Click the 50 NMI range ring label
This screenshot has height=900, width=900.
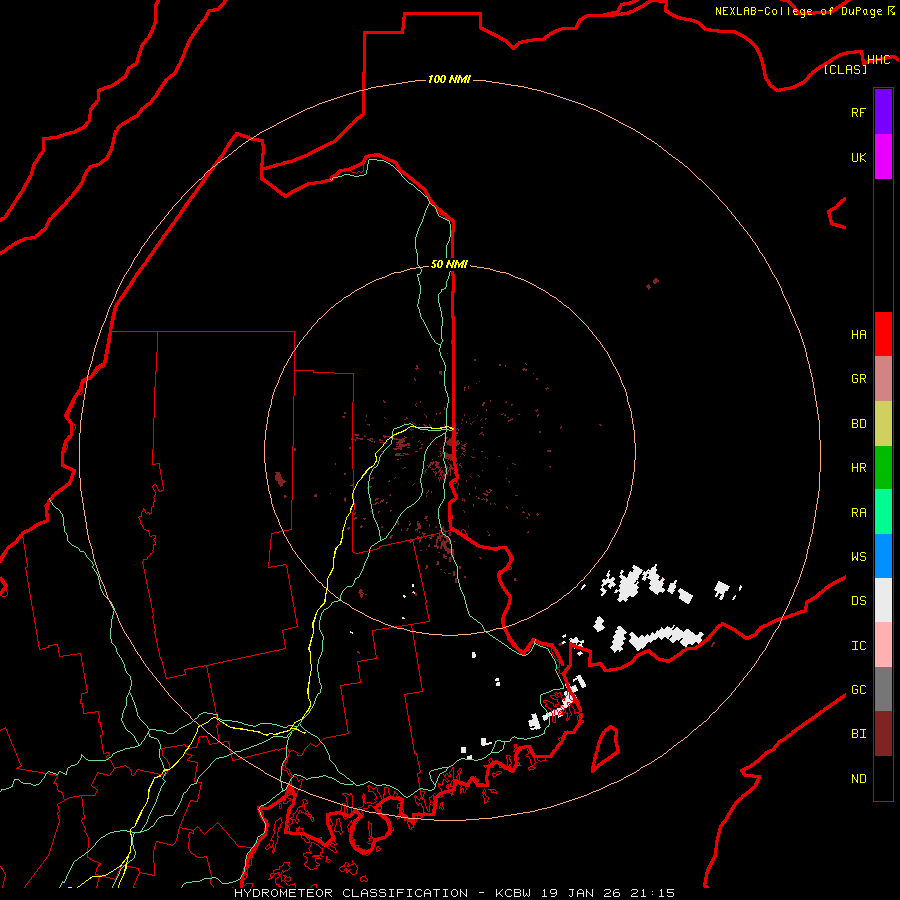coord(449,264)
